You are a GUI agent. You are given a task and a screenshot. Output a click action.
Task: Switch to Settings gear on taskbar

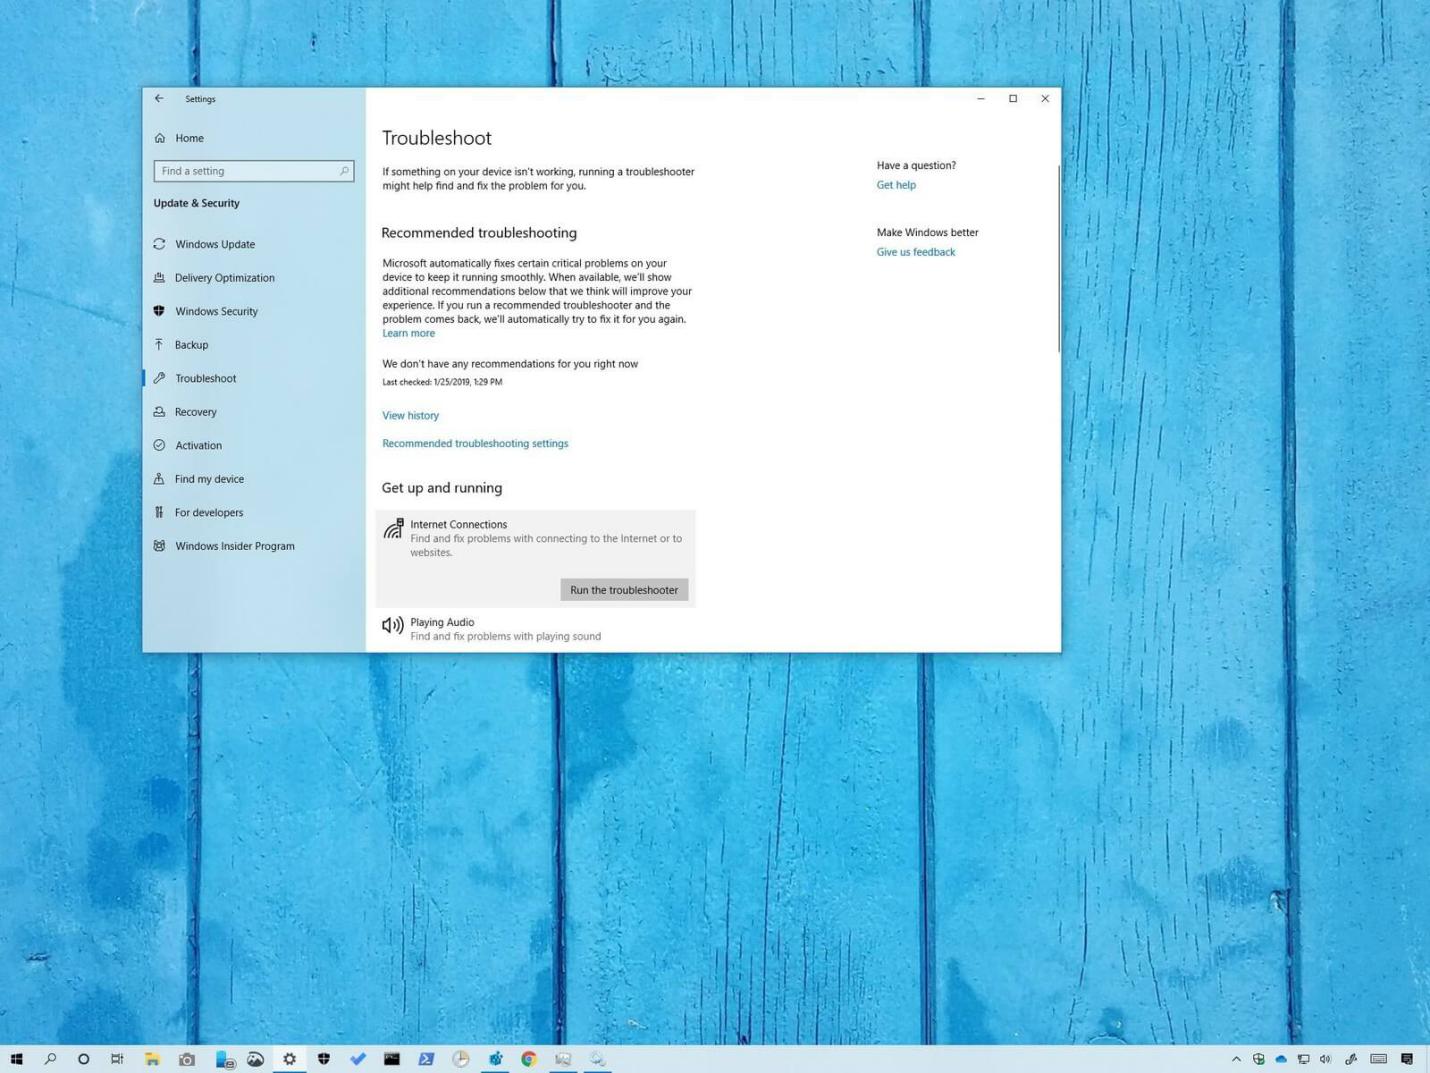tap(290, 1059)
